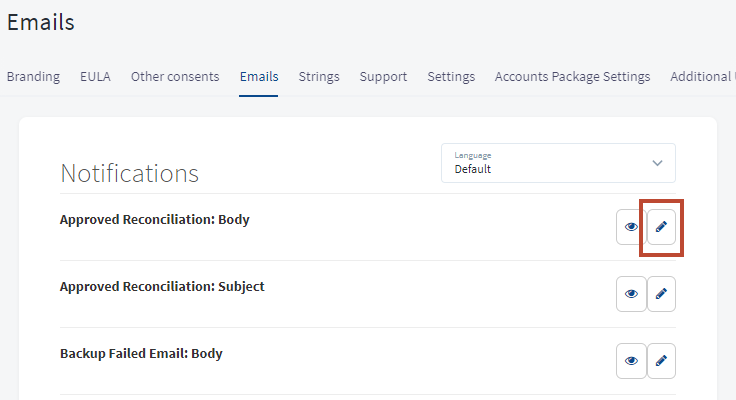This screenshot has height=400, width=736.
Task: Click the Emails page title
Action: click(x=41, y=23)
